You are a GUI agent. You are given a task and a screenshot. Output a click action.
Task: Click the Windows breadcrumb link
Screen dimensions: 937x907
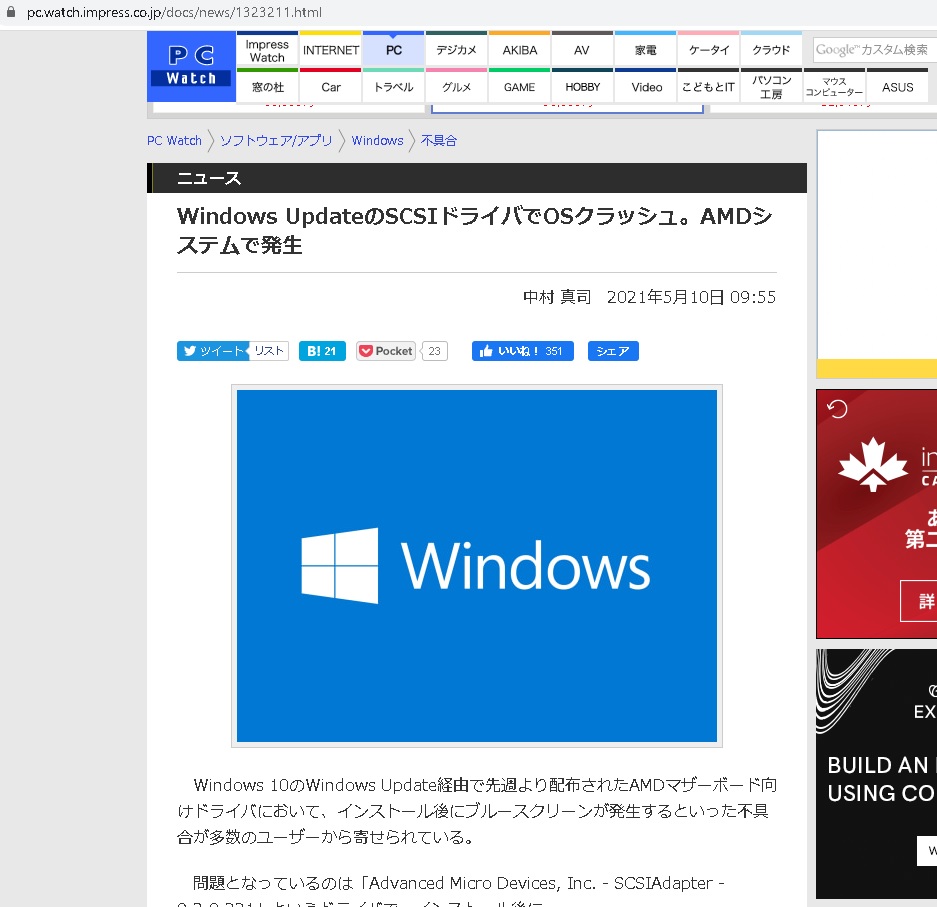click(377, 140)
